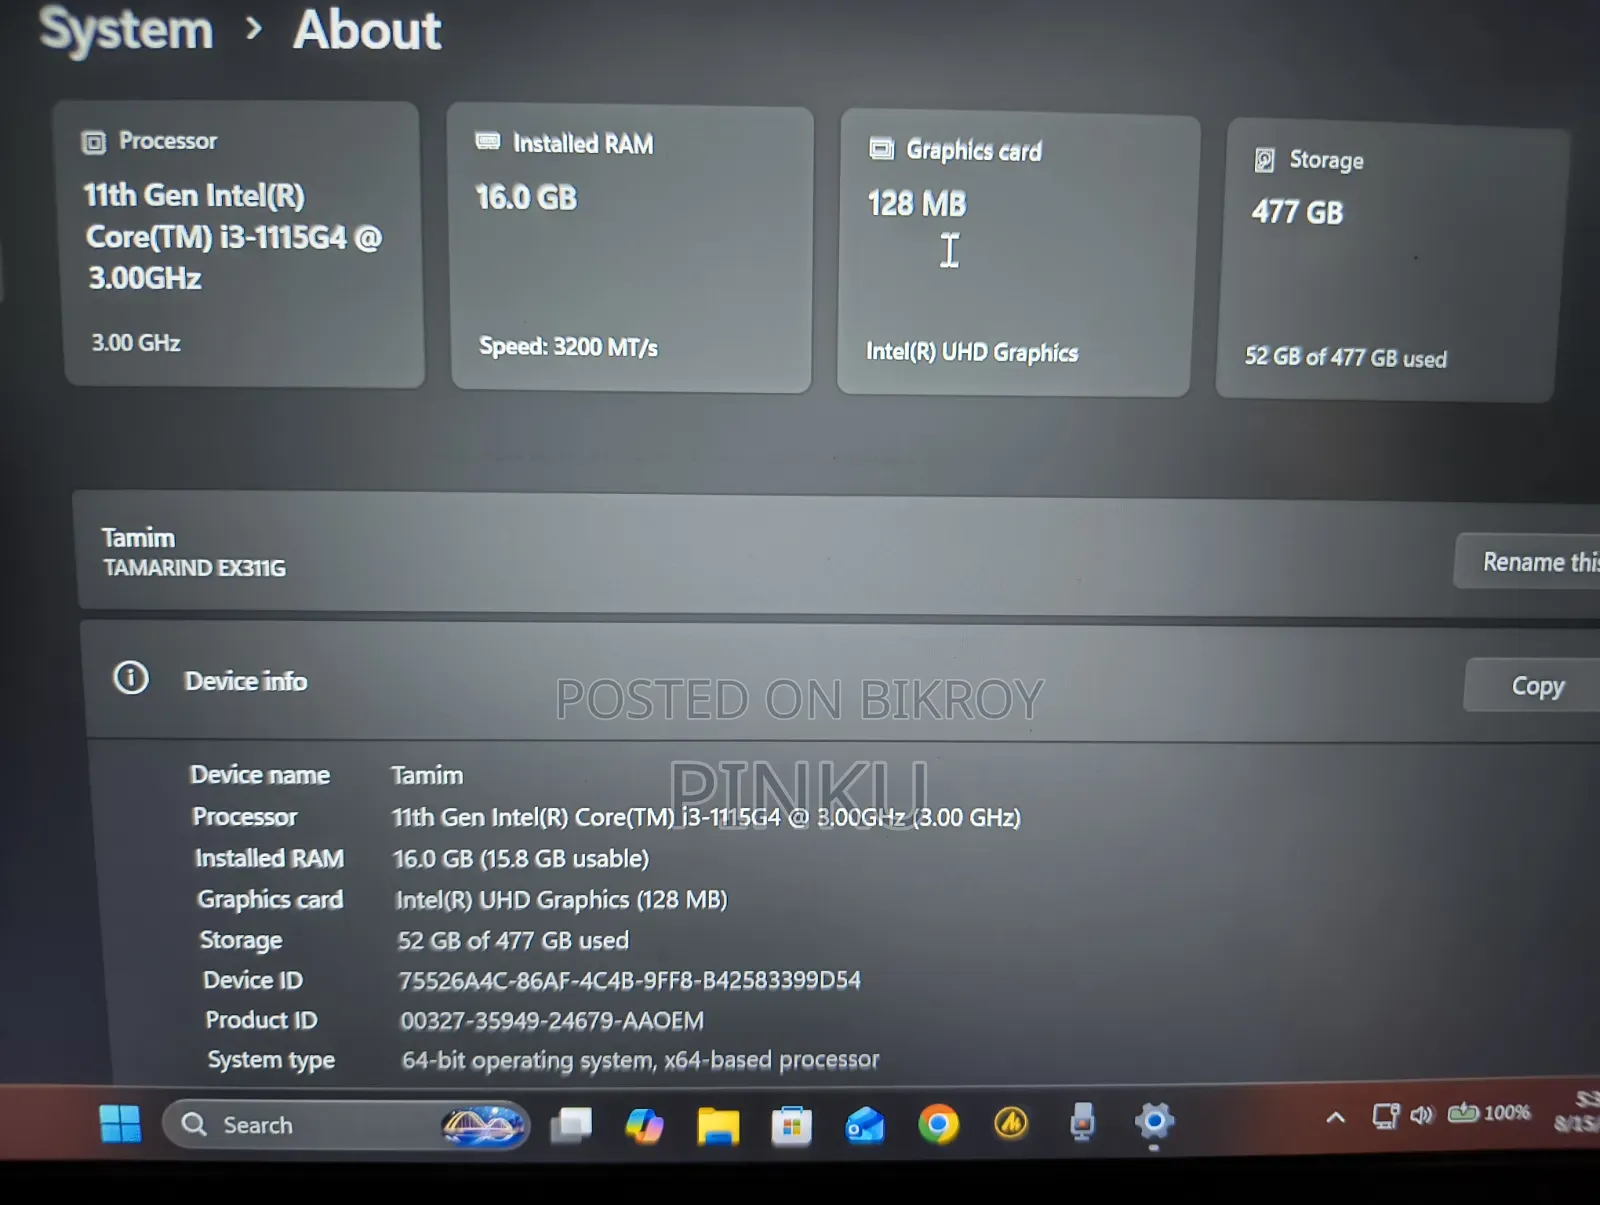Click 'Speed: 3200 MT/s' text
This screenshot has height=1205, width=1600.
pos(568,347)
